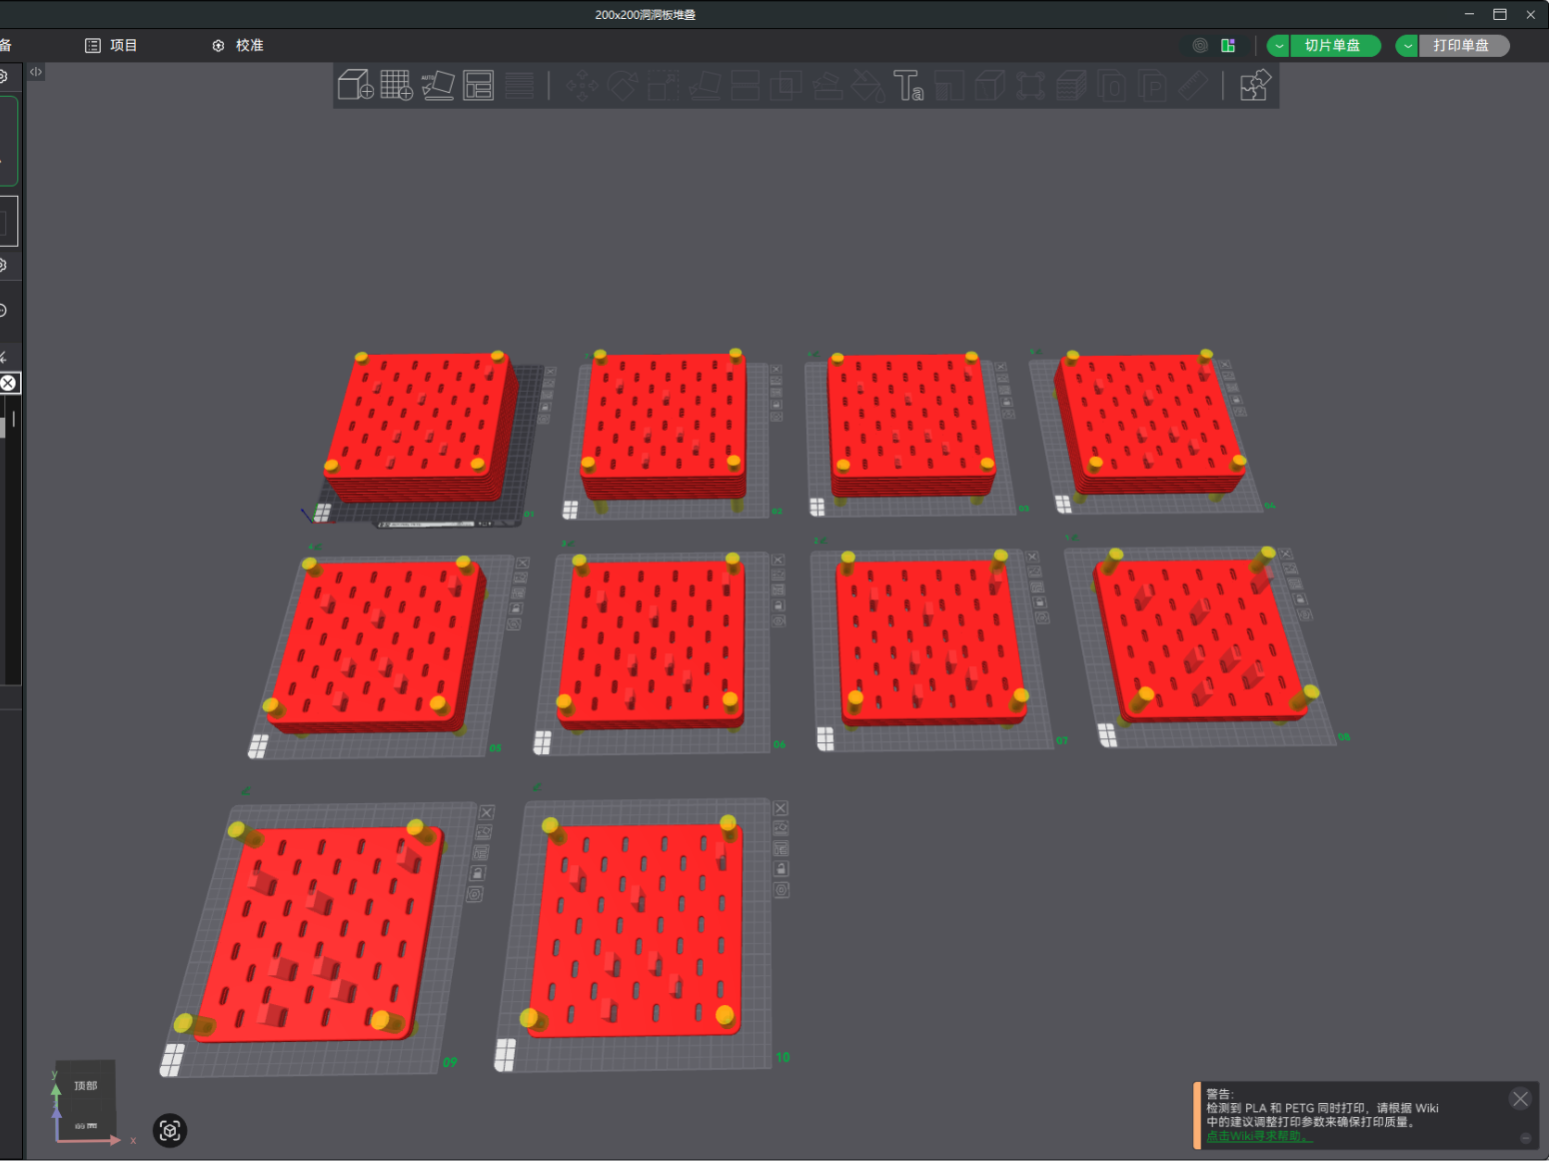Toggle the lock on plate 07

[x=1039, y=602]
